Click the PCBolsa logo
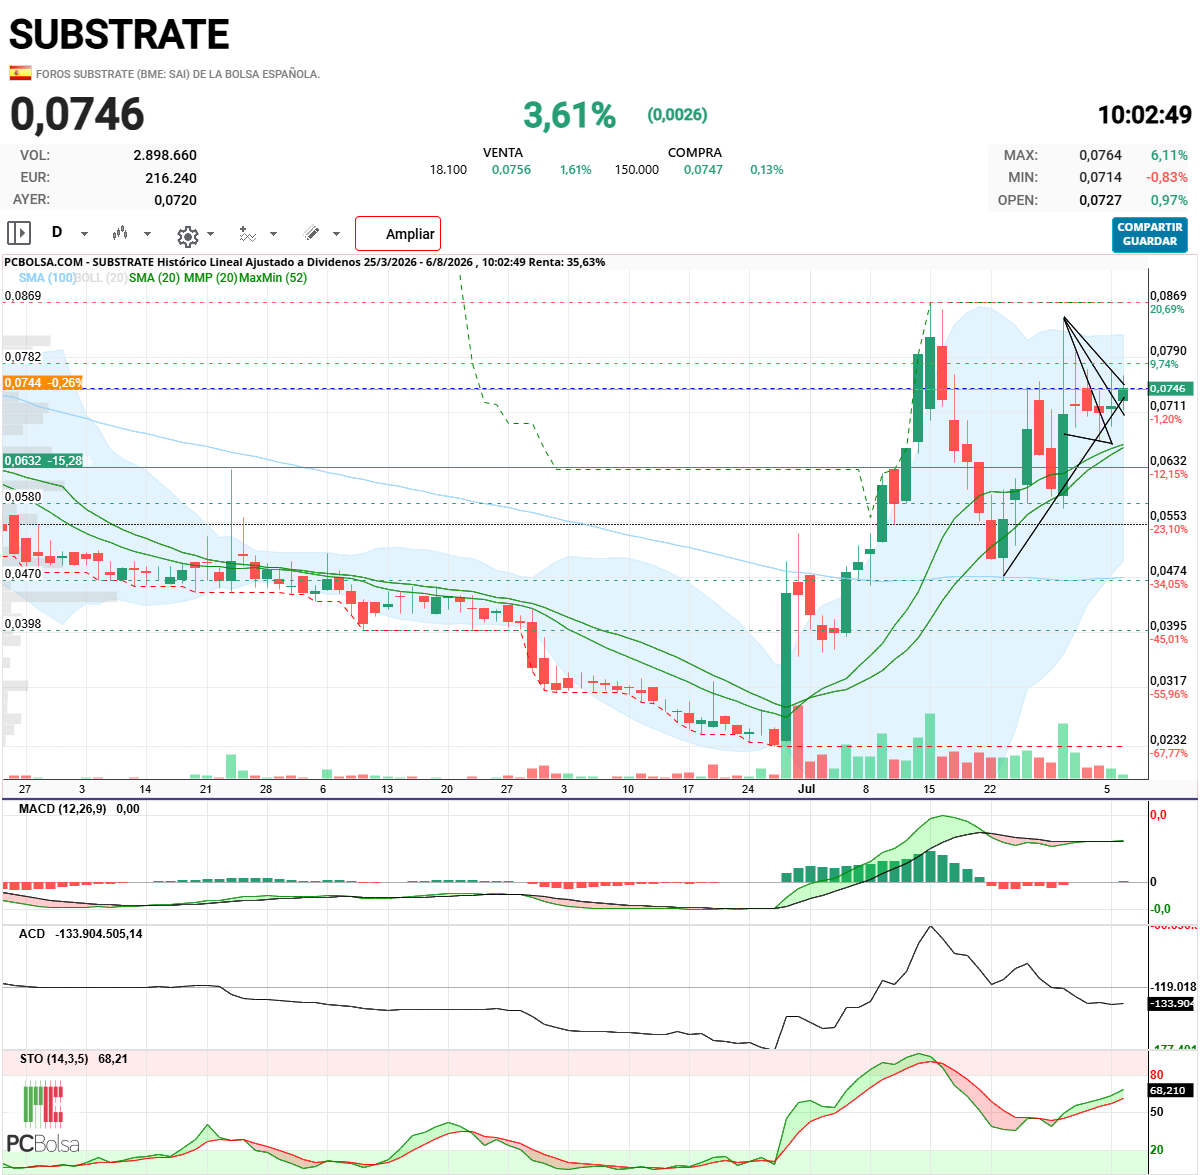 coord(43,1118)
